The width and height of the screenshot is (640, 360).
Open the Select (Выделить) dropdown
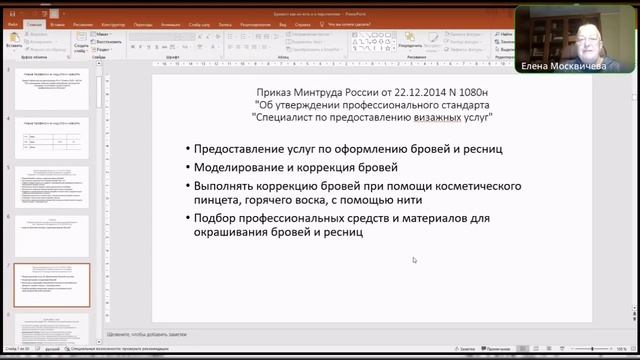point(504,49)
